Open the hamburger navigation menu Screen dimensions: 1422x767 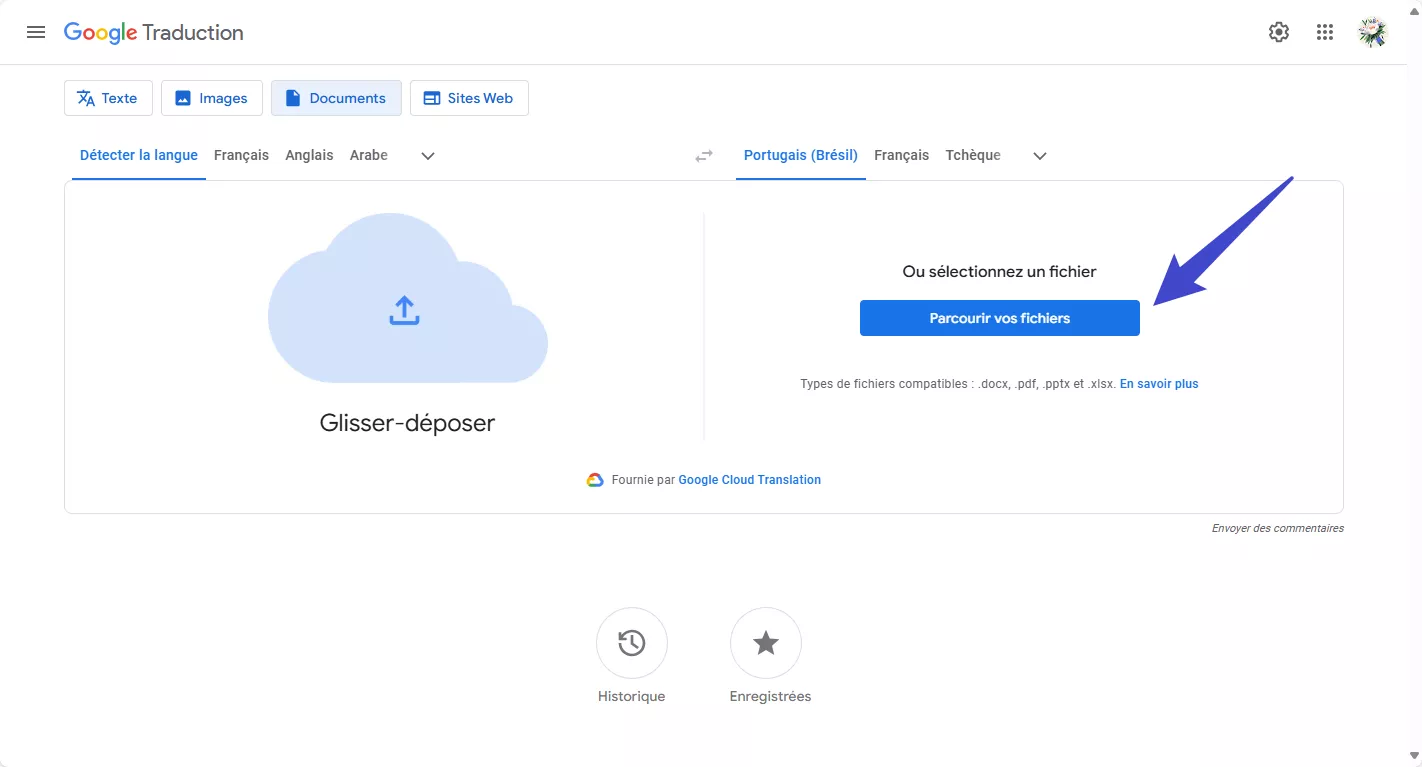coord(36,31)
